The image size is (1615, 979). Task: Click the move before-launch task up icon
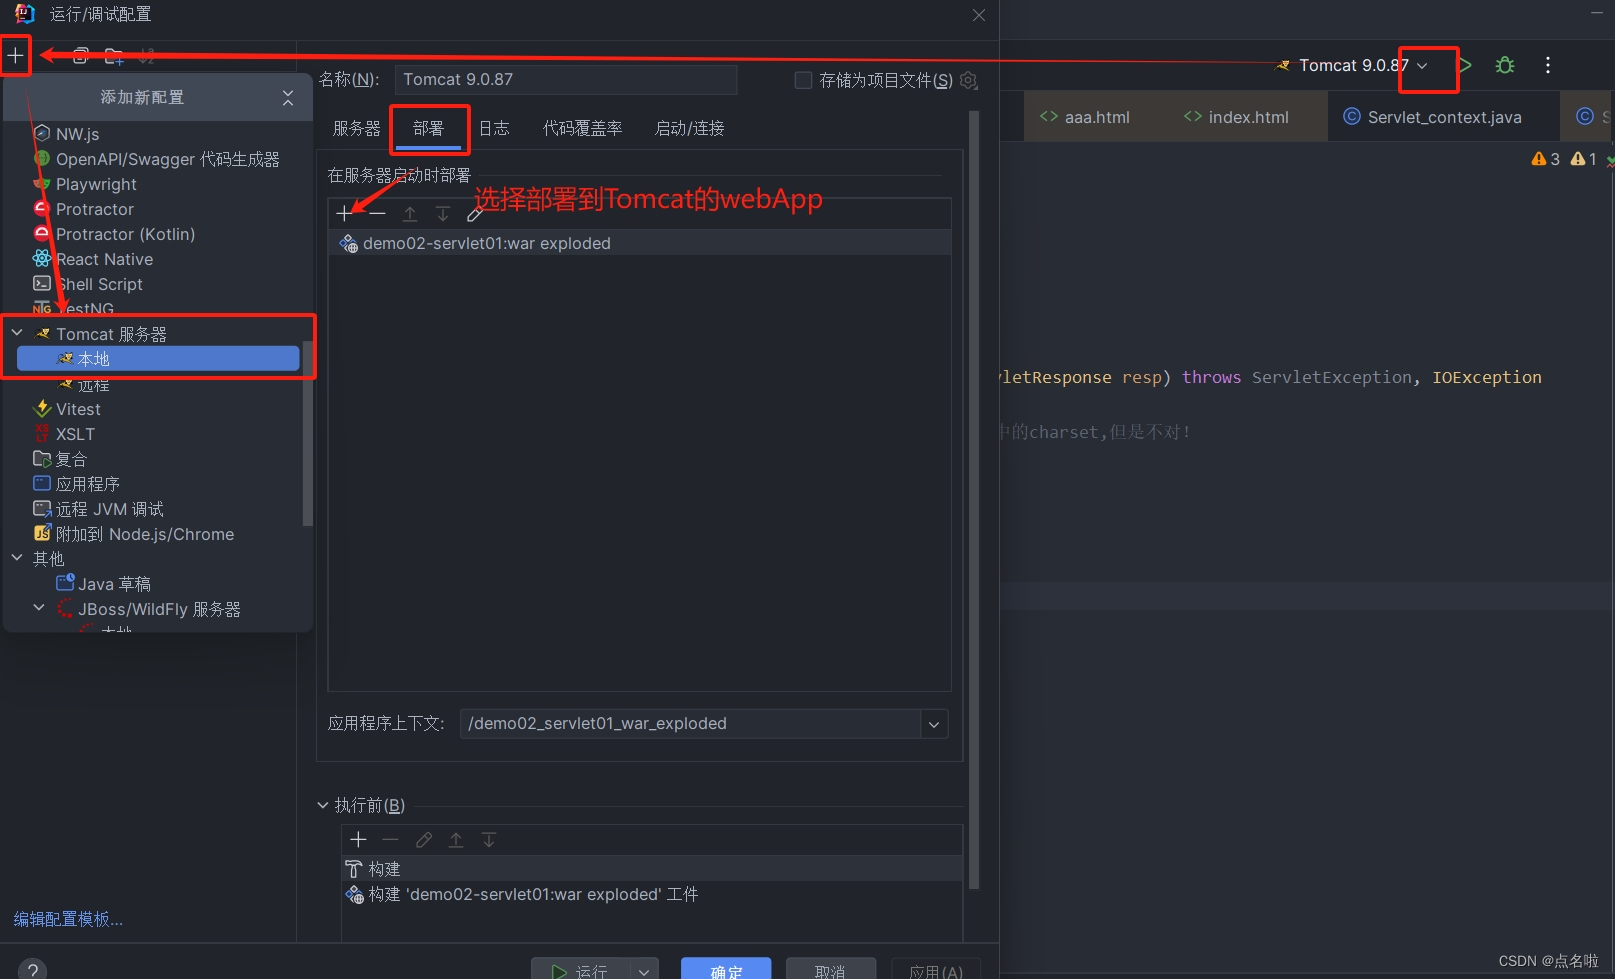(456, 840)
